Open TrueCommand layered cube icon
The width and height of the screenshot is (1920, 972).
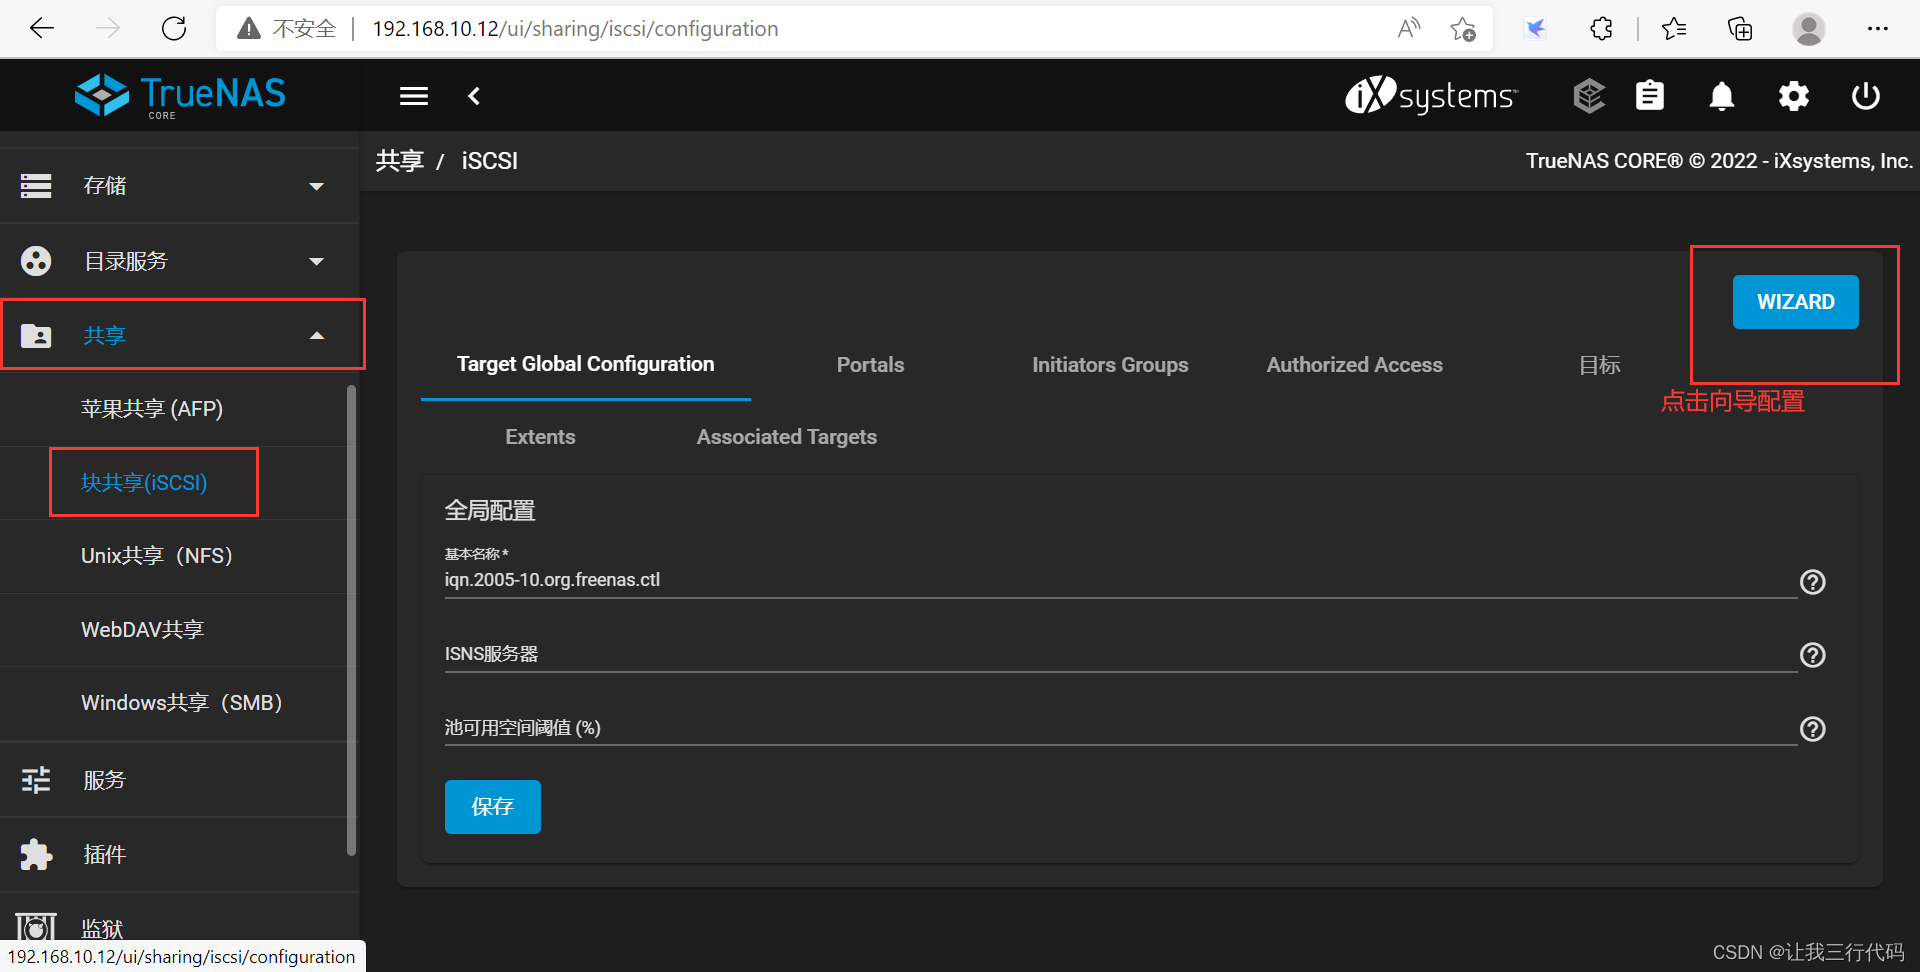click(1589, 96)
